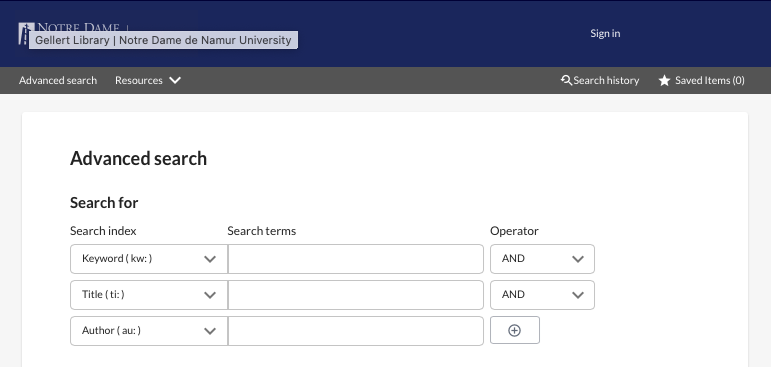Image resolution: width=771 pixels, height=367 pixels.
Task: Change the Keyword row's AND operator
Action: [542, 259]
